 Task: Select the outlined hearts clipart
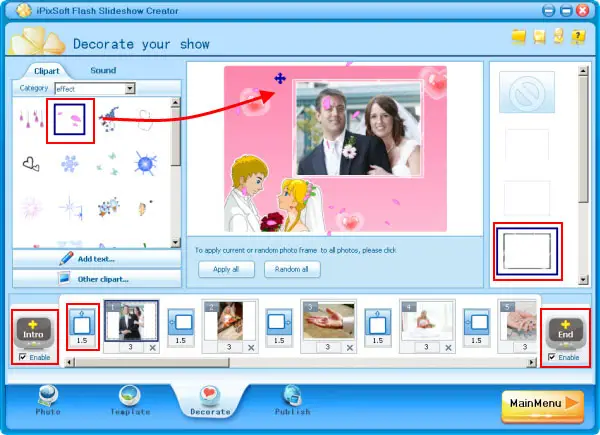pyautogui.click(x=31, y=164)
